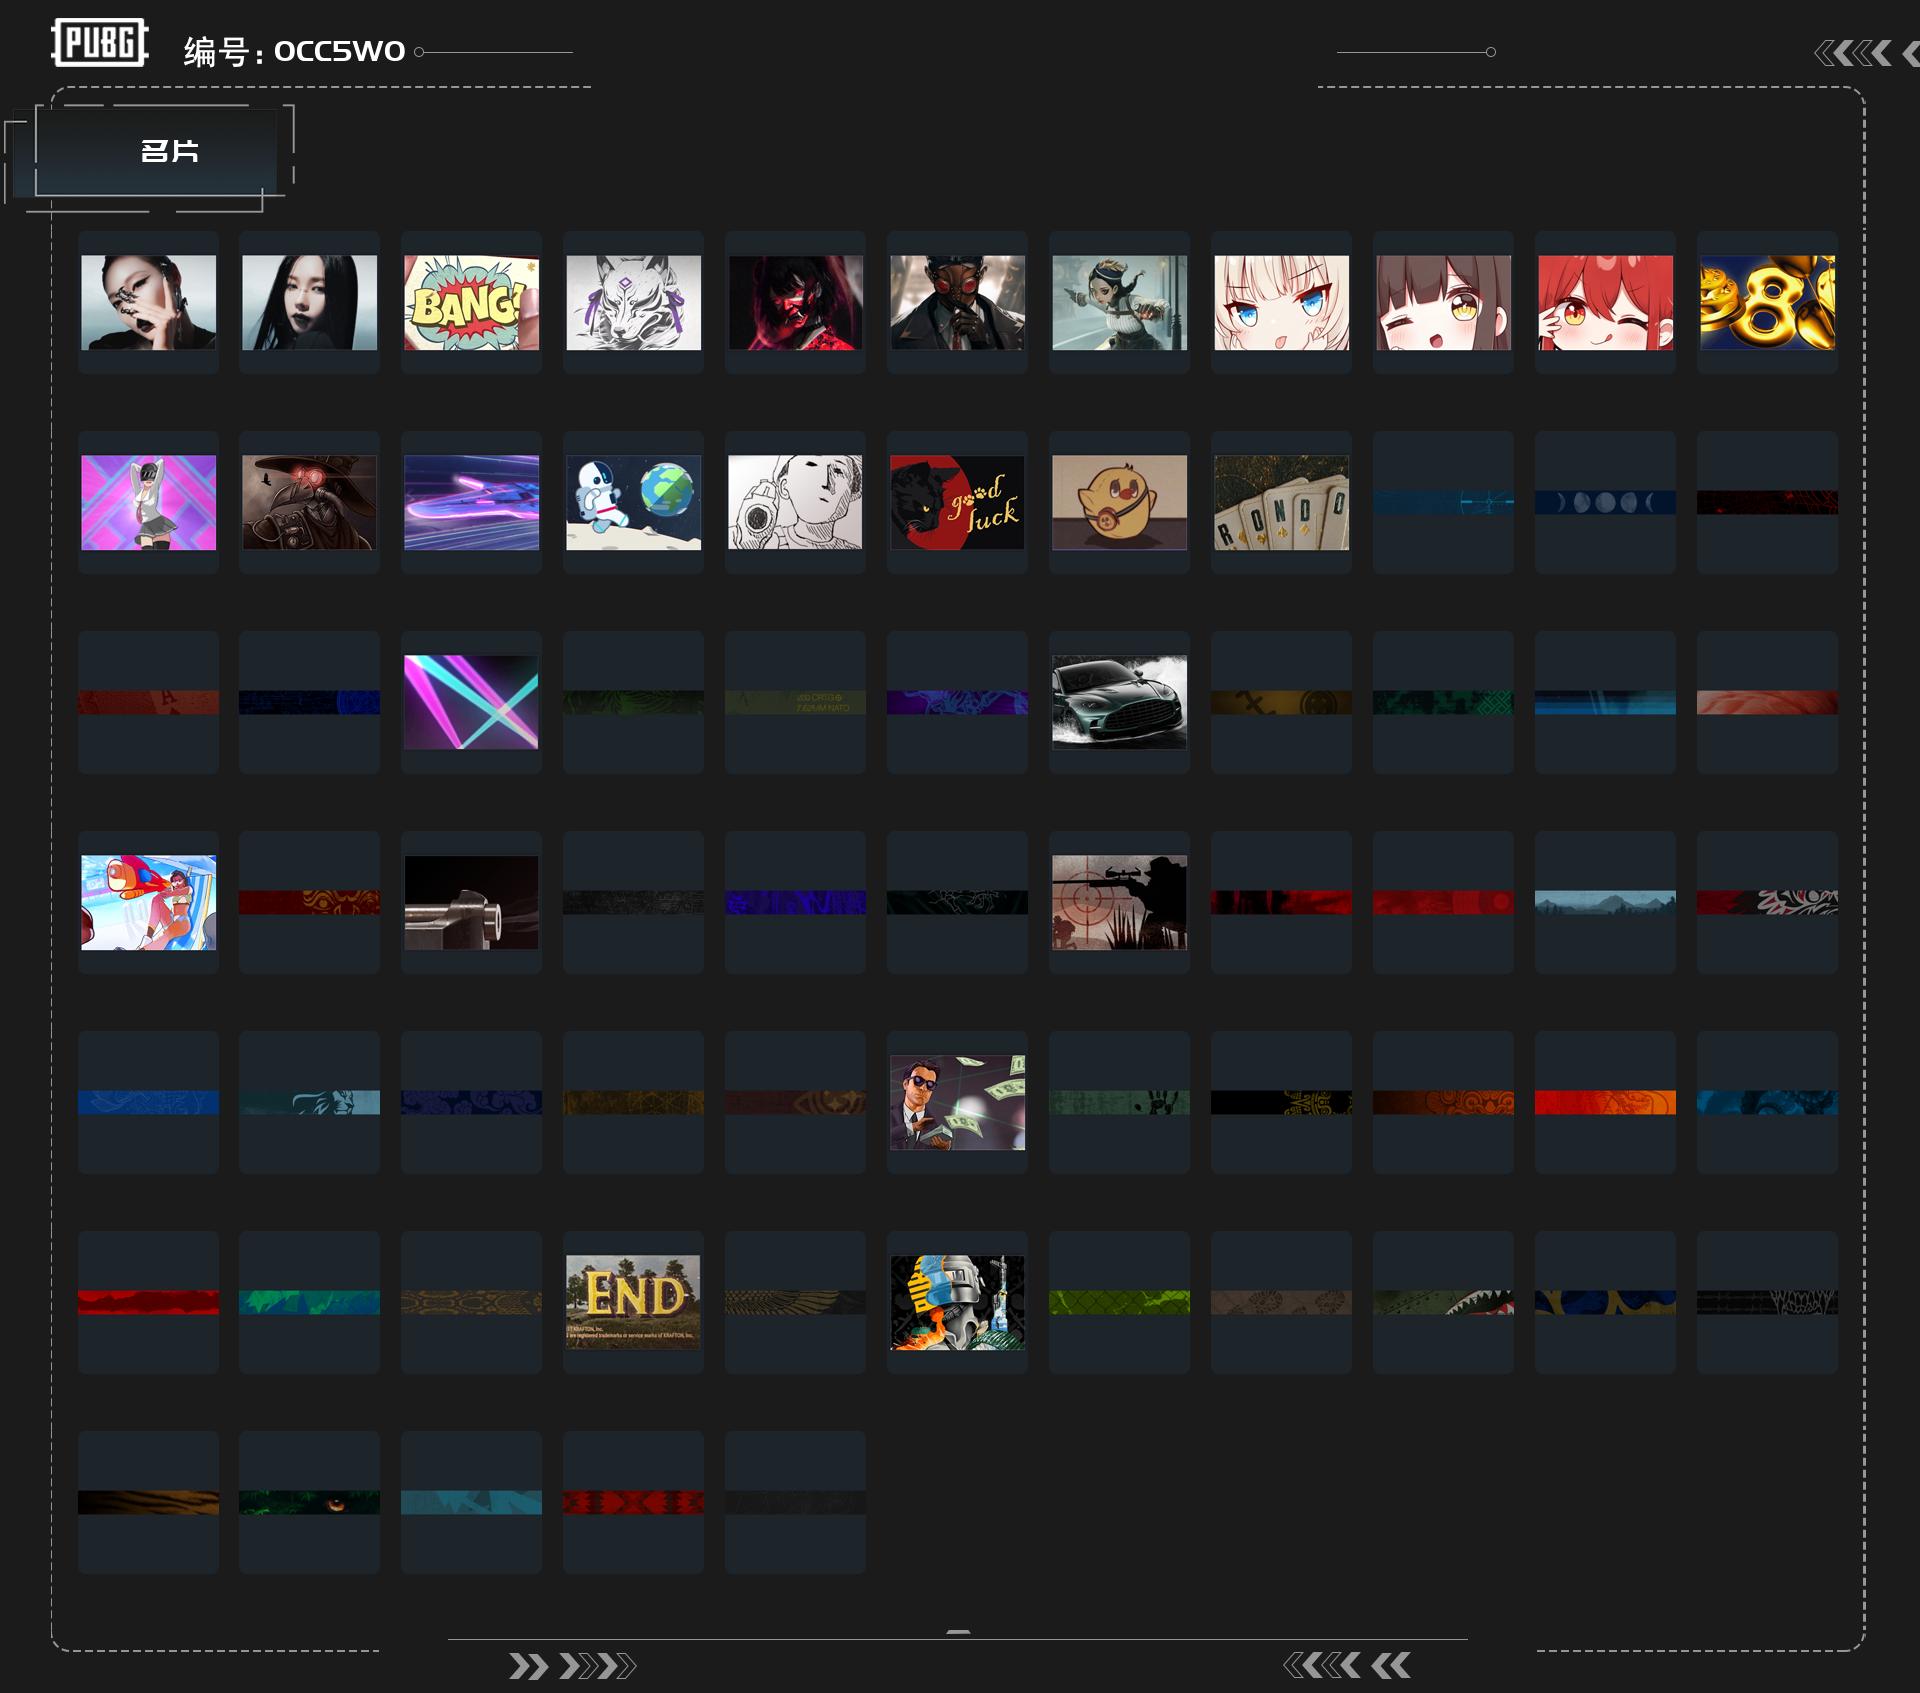Choose the green sports car nameplate
1920x1693 pixels.
coord(1119,702)
